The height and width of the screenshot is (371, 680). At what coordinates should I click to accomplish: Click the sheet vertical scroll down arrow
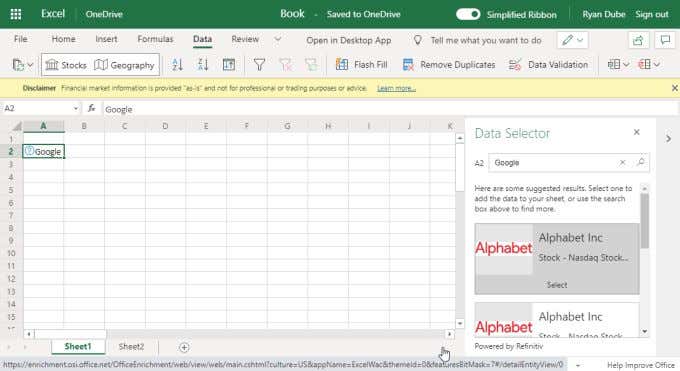point(460,324)
